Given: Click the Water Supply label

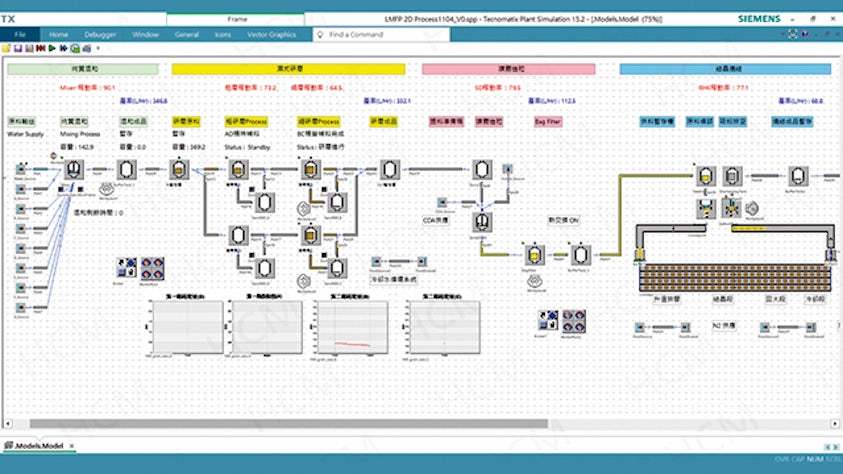Looking at the screenshot, I should tap(25, 134).
